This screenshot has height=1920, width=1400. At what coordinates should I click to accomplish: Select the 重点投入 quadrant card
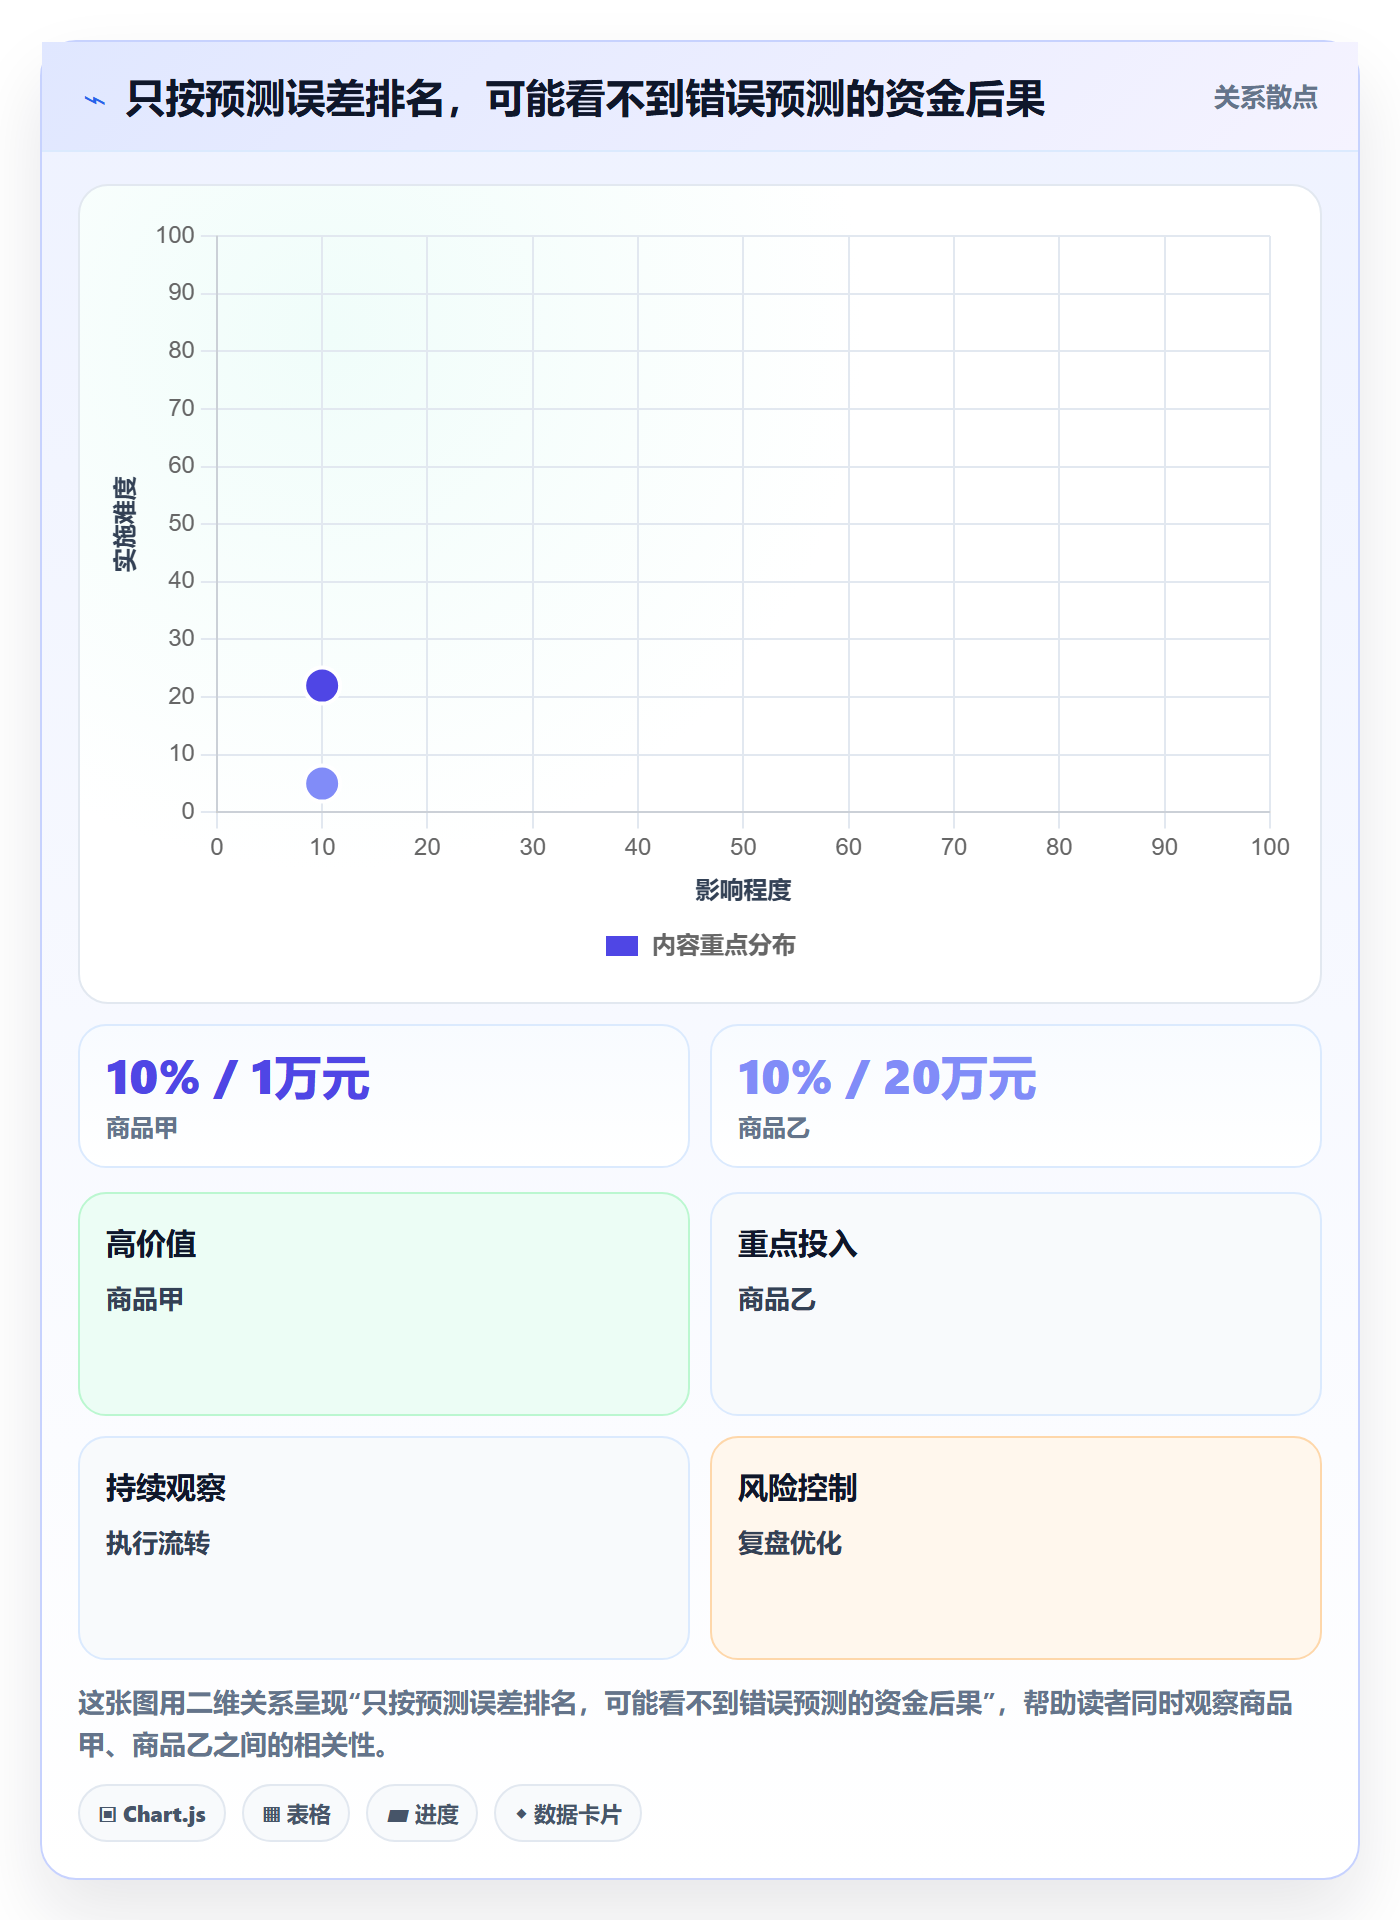coord(1016,1304)
